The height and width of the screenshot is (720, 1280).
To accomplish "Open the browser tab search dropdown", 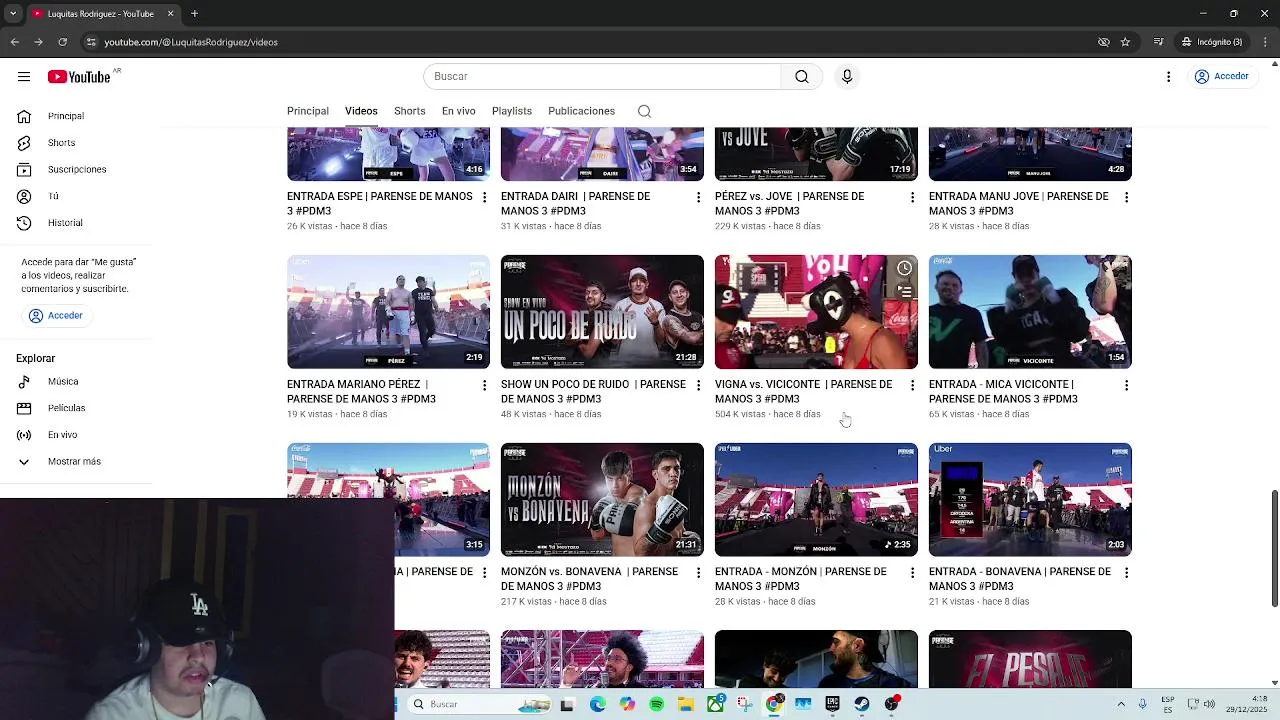I will coord(13,14).
